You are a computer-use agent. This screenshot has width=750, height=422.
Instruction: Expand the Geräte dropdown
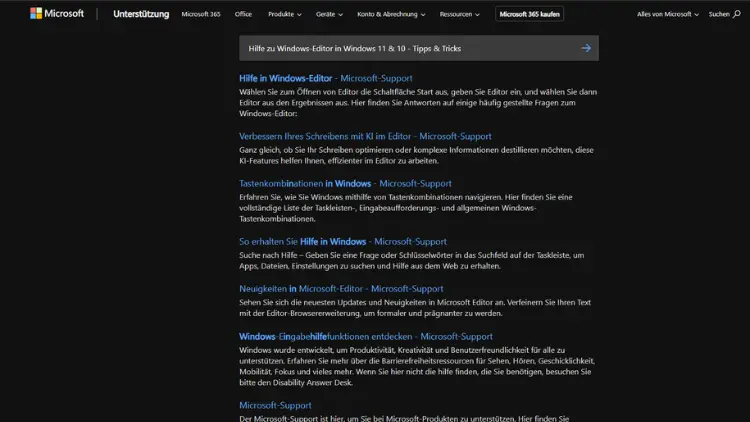[329, 14]
